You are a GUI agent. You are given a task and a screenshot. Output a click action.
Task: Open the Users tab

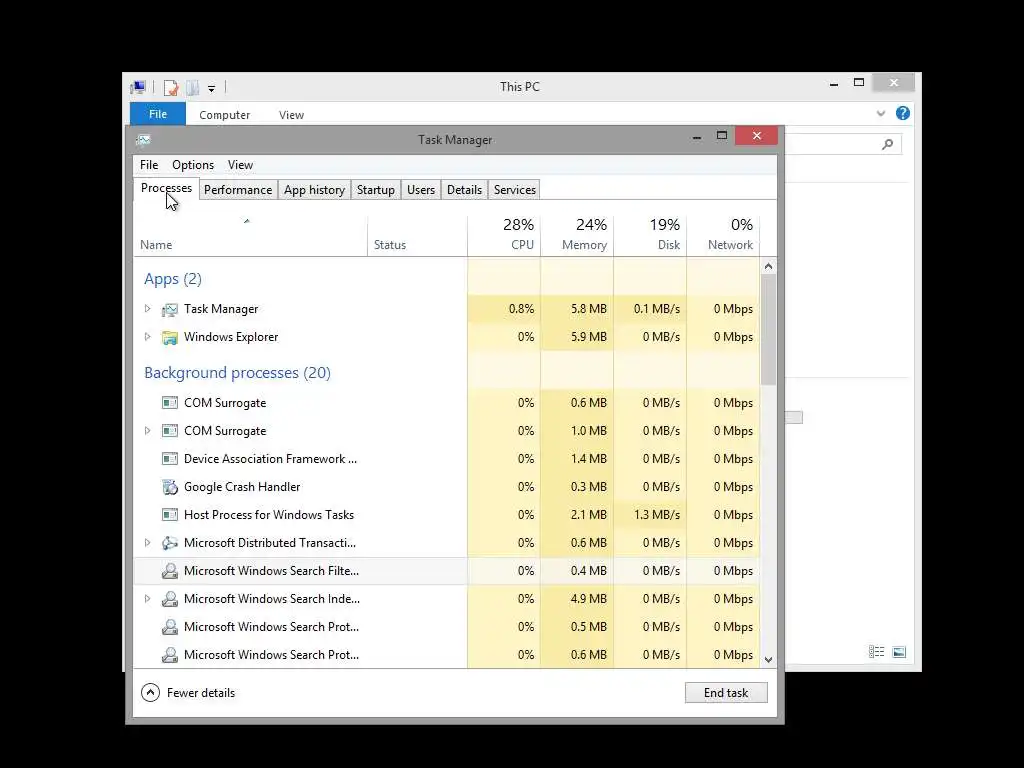click(421, 190)
